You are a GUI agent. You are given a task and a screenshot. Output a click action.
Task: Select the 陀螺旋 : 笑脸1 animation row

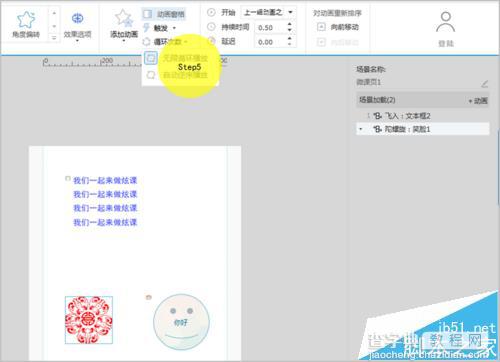pos(423,129)
